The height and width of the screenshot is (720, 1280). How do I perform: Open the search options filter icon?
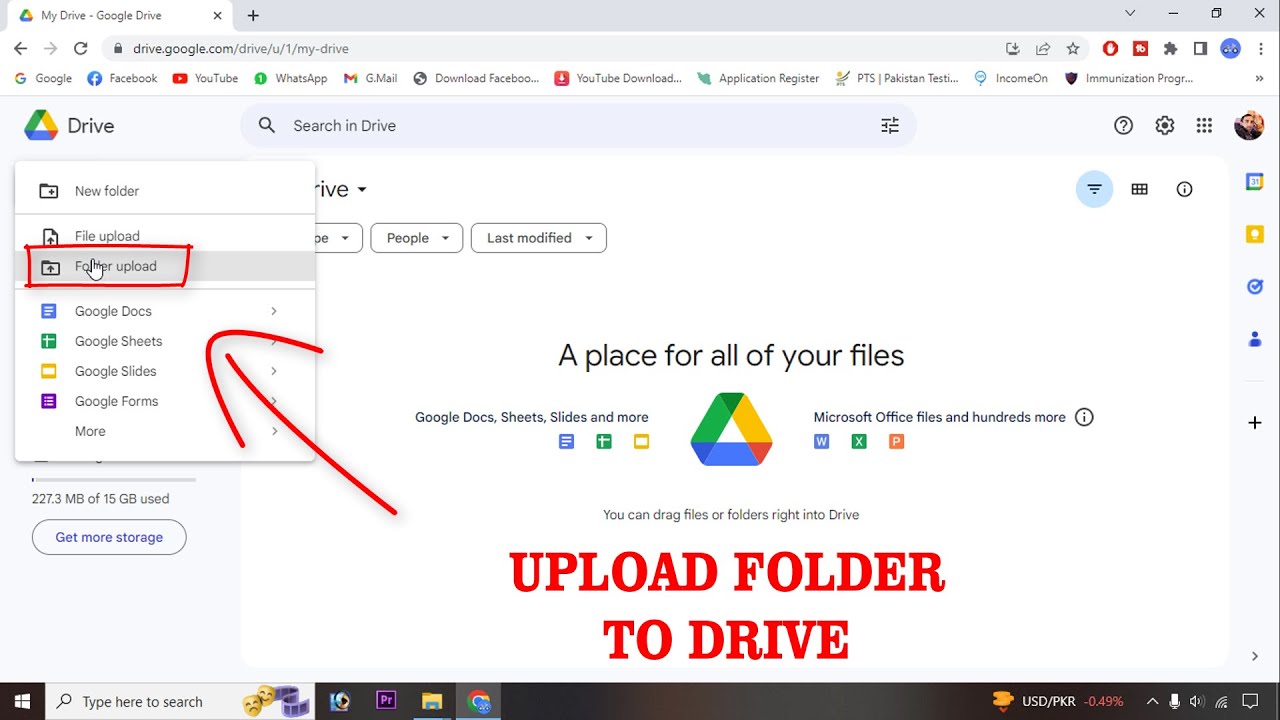[890, 125]
